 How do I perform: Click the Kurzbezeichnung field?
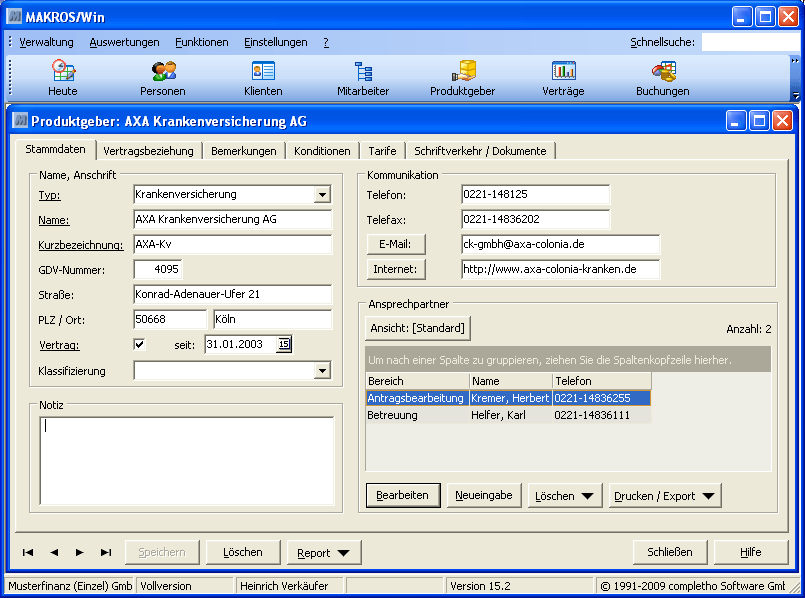point(233,244)
